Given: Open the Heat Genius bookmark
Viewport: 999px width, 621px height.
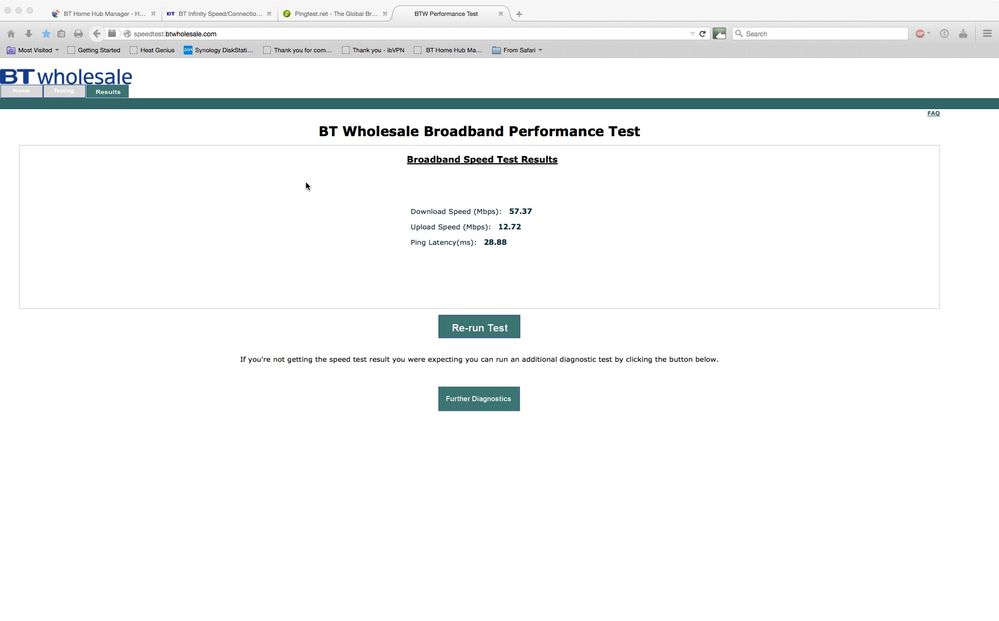Looking at the screenshot, I should 152,50.
